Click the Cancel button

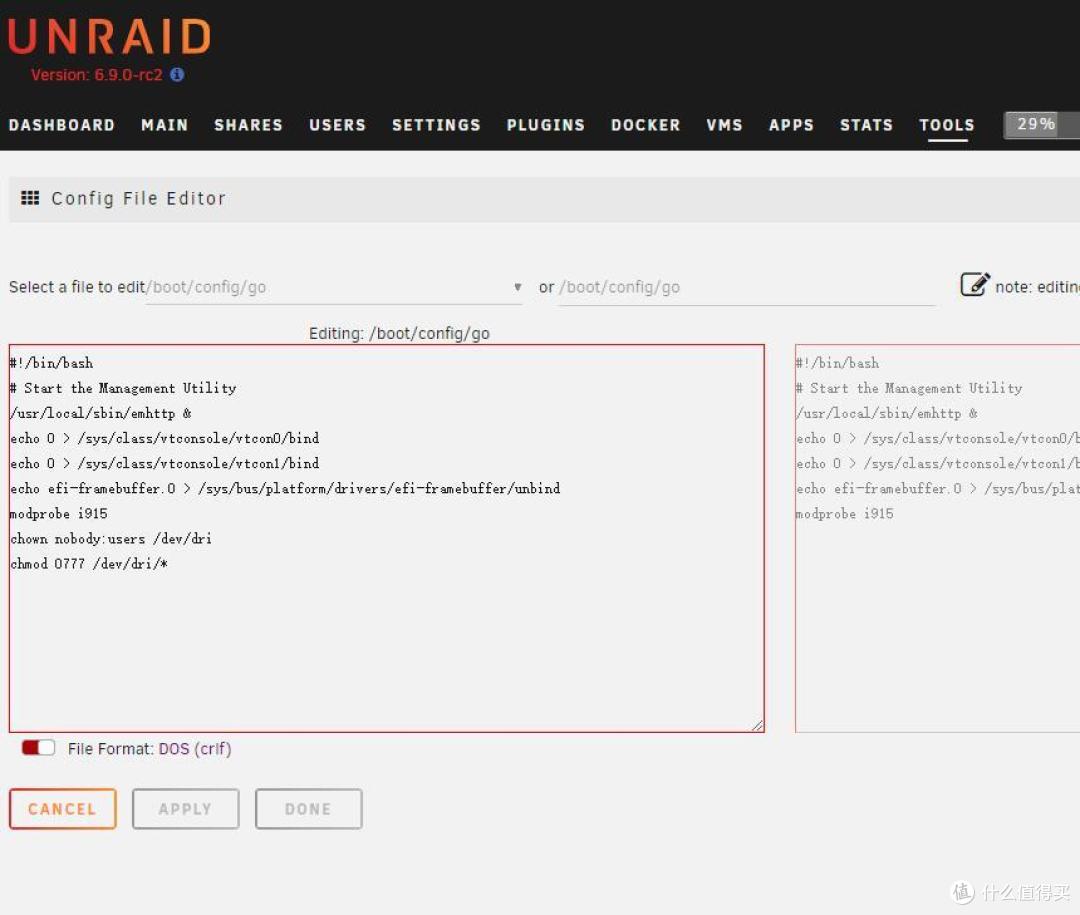pos(62,809)
